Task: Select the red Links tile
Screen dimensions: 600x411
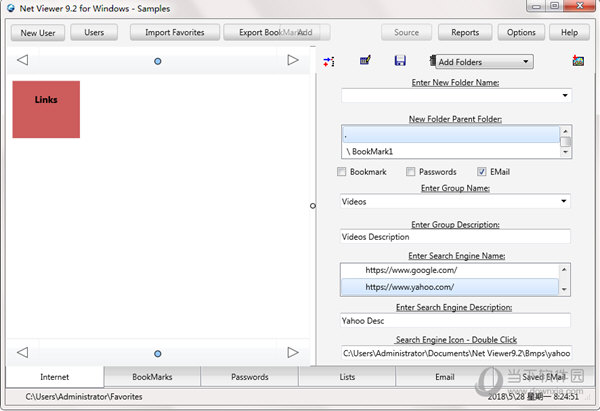Action: 46,109
